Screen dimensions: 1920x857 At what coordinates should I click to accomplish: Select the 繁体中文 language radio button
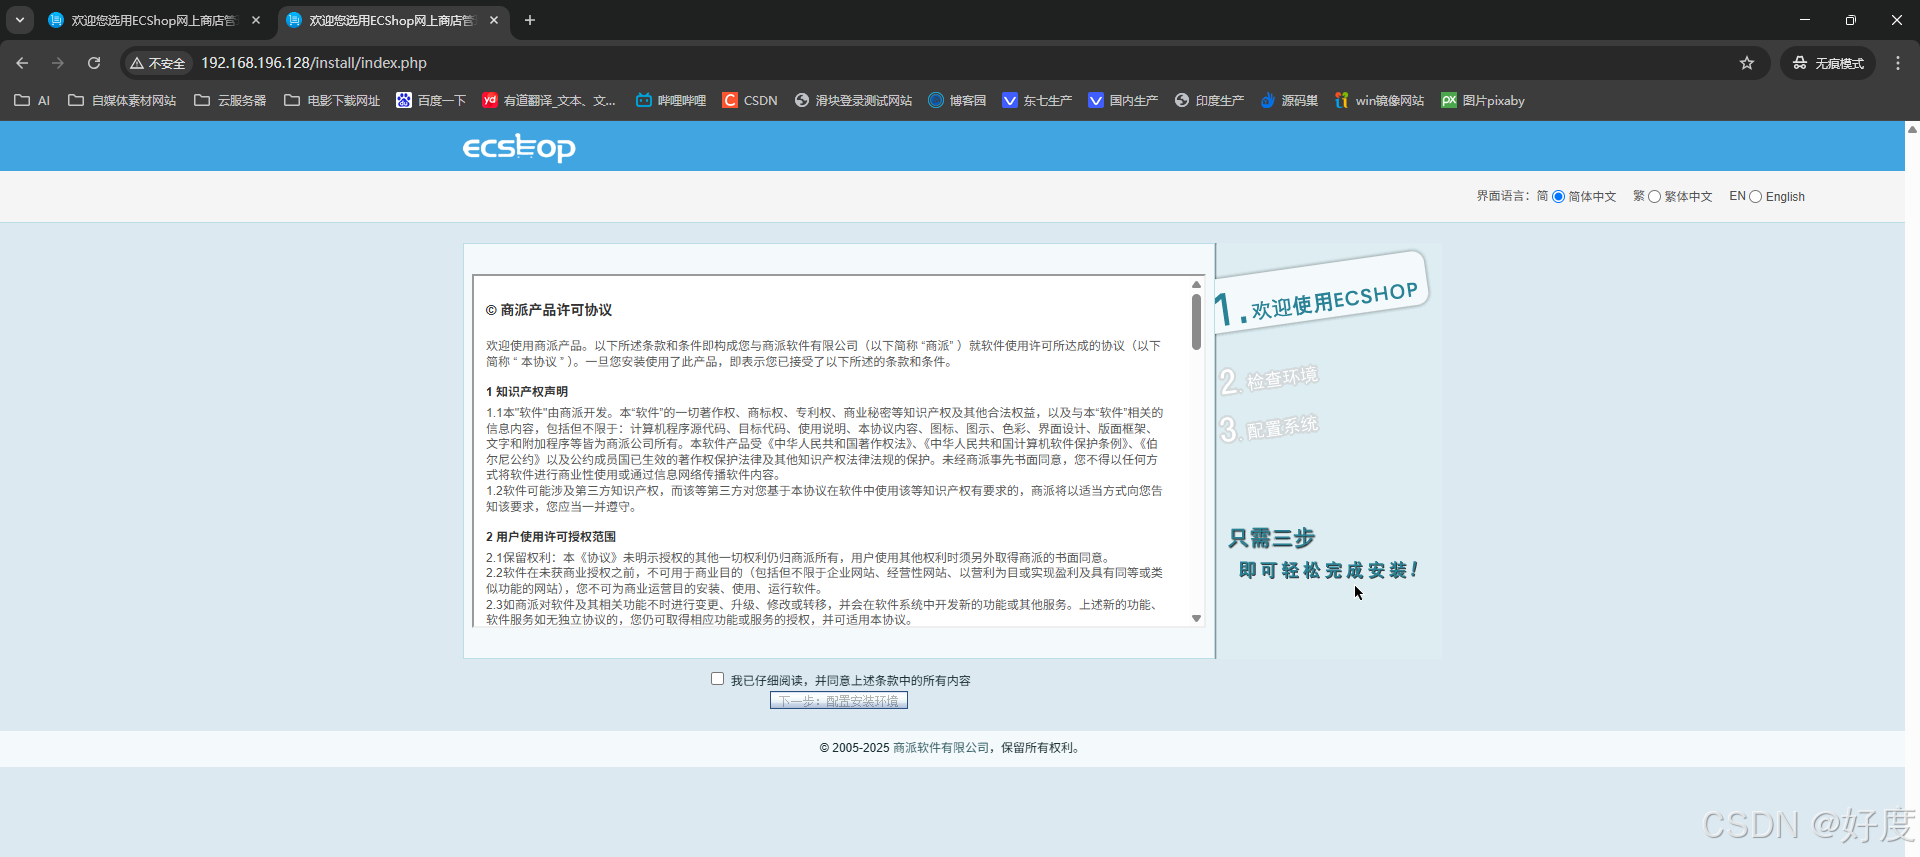pyautogui.click(x=1654, y=197)
